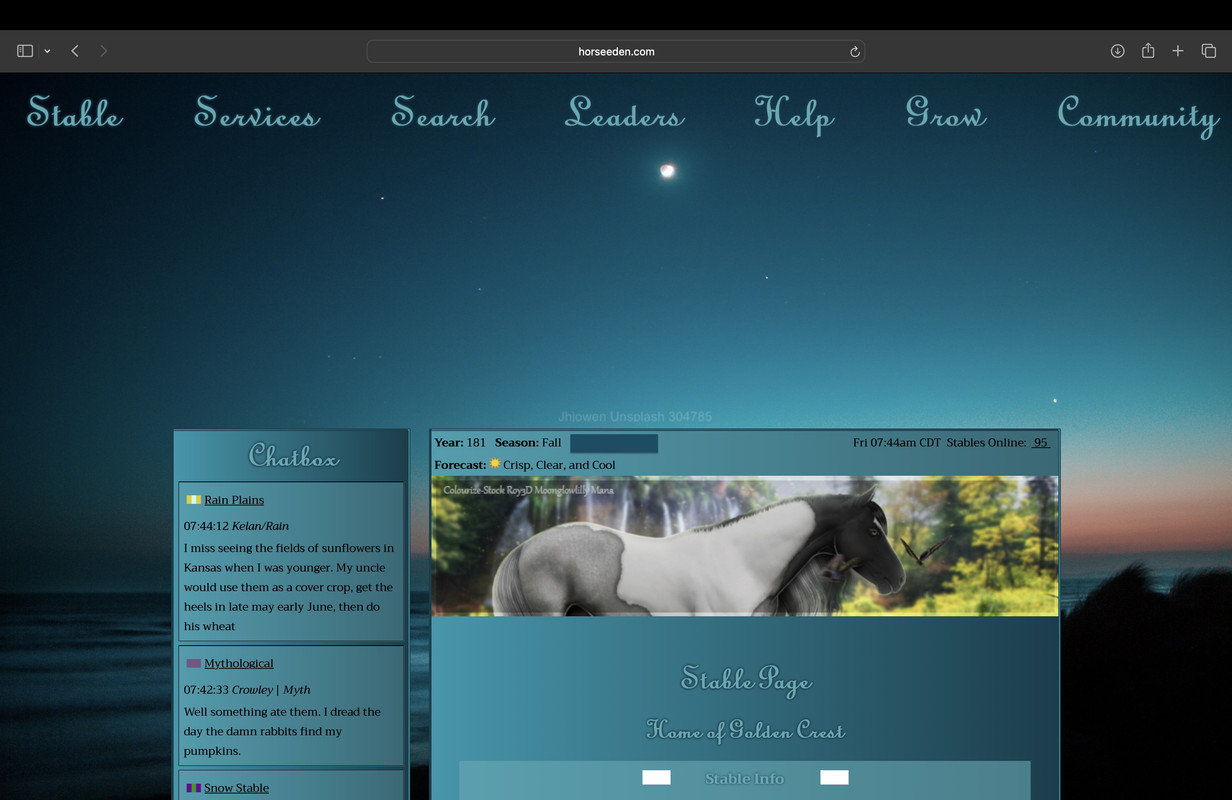Click the Chatbox heading
The image size is (1232, 800).
click(293, 456)
